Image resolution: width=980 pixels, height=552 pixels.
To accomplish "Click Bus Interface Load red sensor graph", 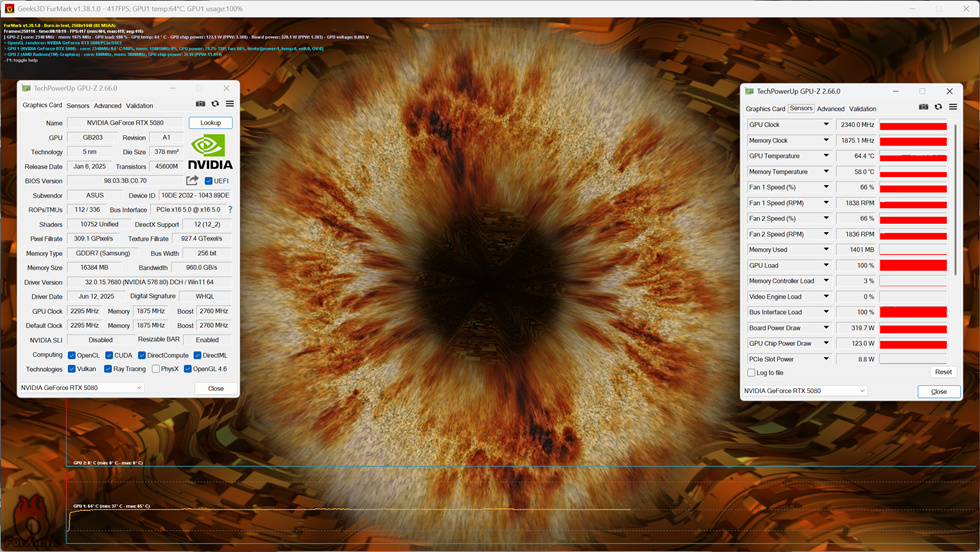I will click(913, 312).
